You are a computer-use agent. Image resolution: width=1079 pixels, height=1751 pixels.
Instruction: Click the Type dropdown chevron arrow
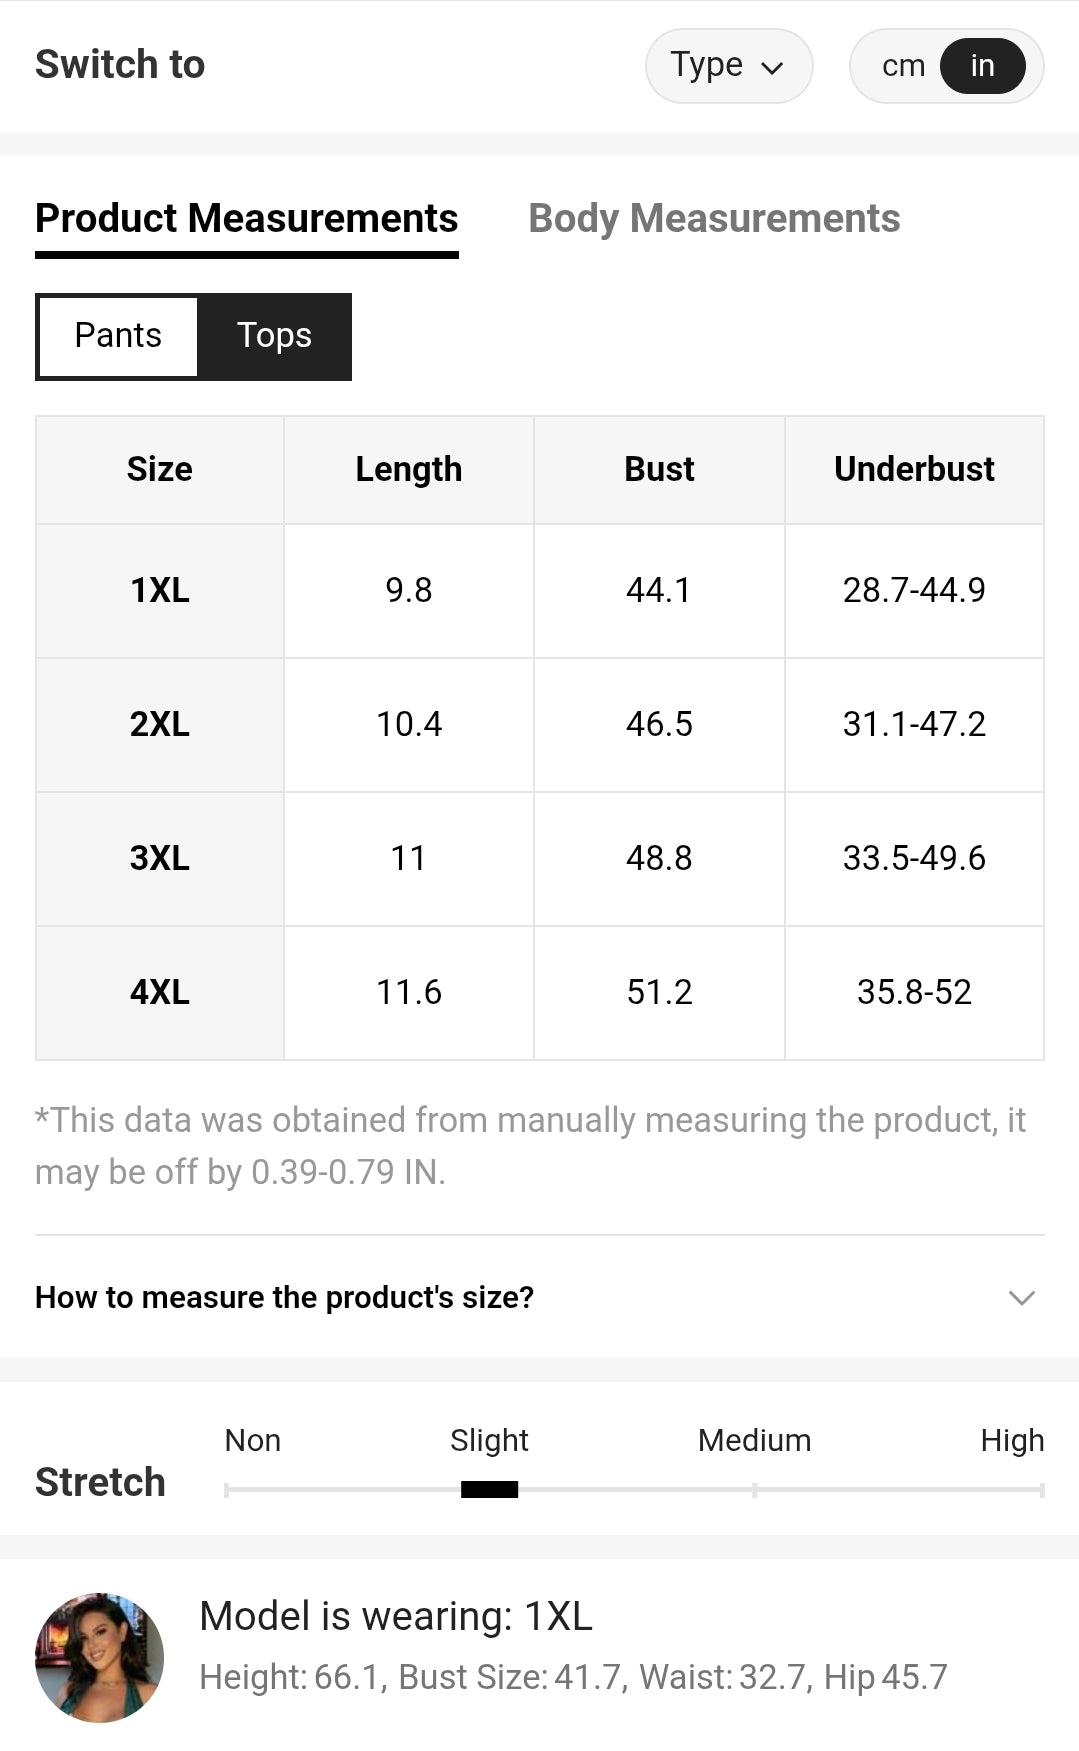(772, 68)
